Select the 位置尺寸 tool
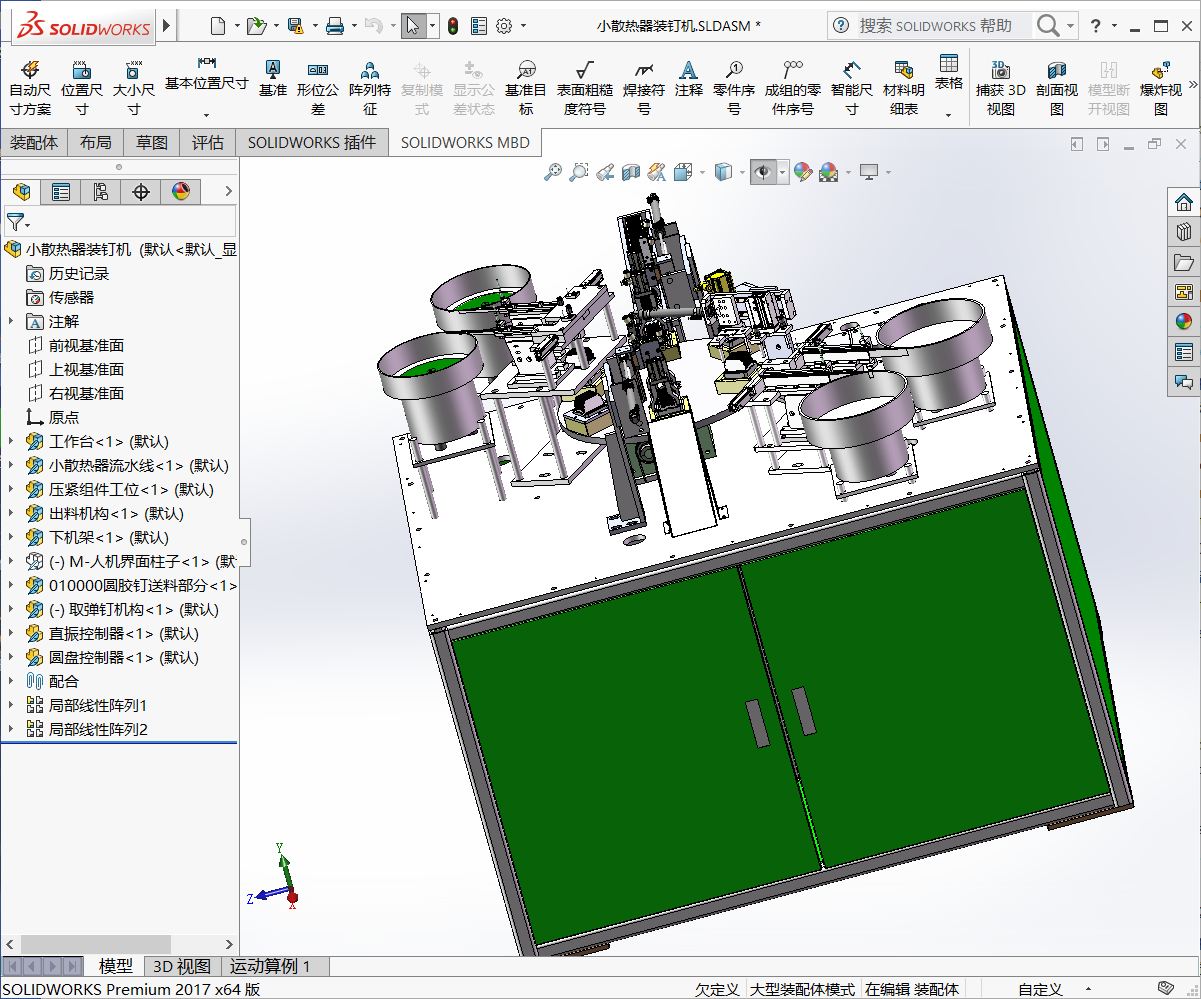This screenshot has height=999, width=1201. [x=82, y=87]
